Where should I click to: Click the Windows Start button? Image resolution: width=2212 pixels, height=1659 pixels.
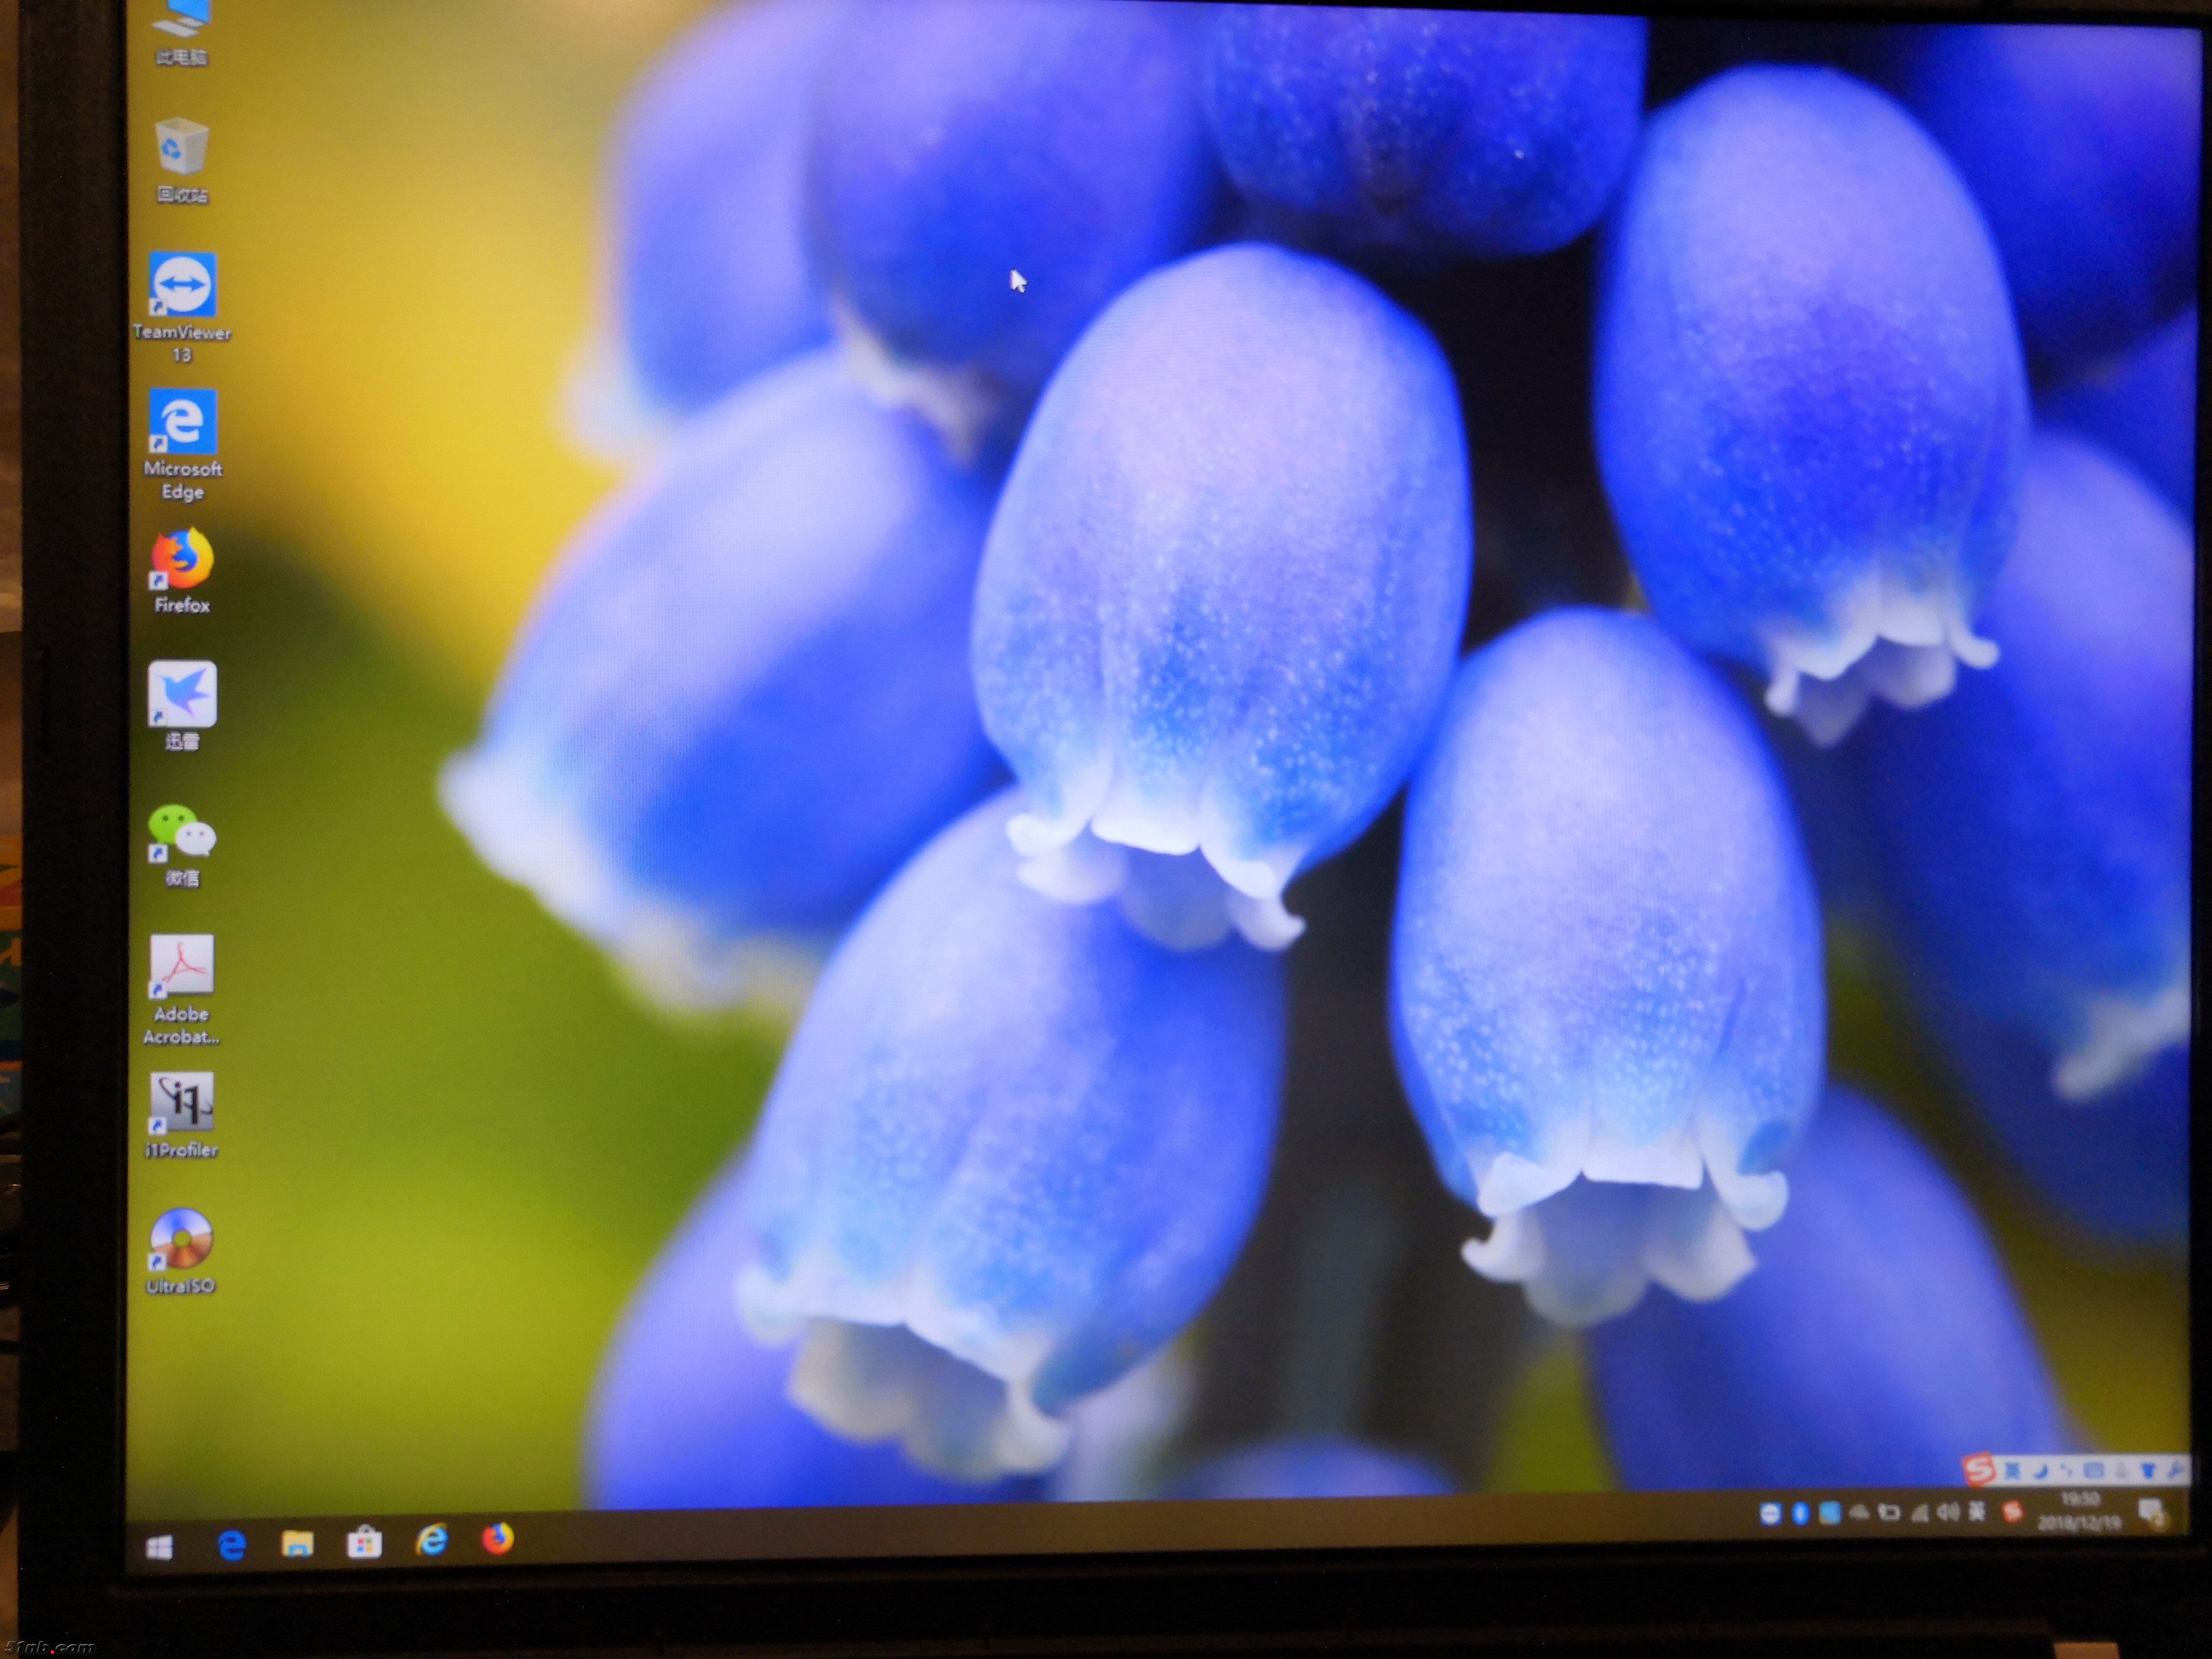159,1548
